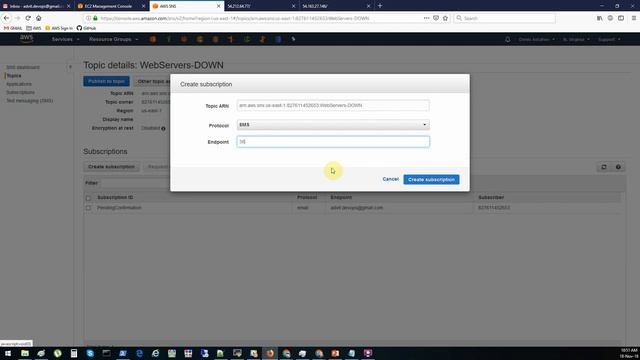
Task: Open the Firefox hamburger menu
Action: [633, 18]
